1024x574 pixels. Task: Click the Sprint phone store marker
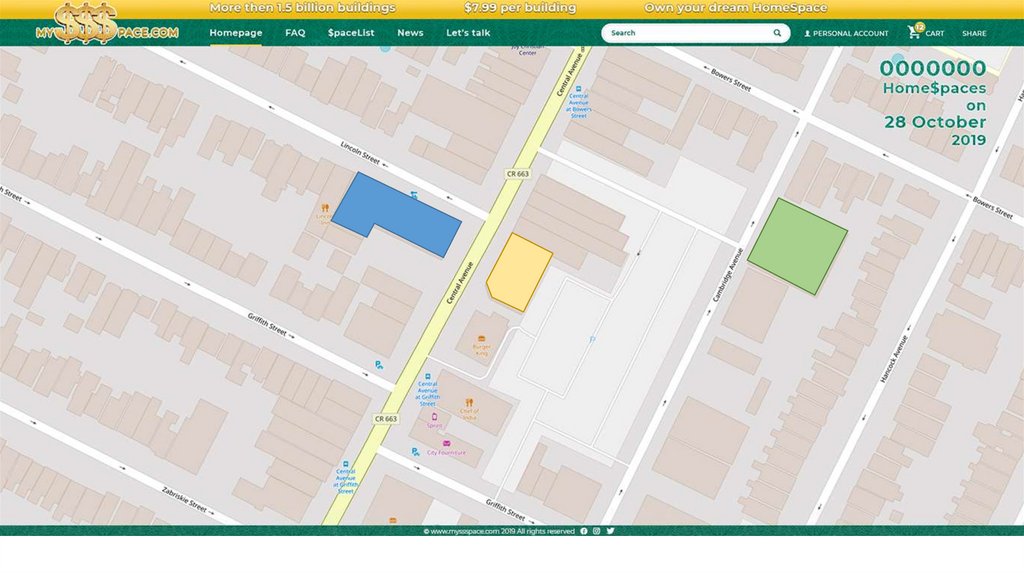[x=435, y=416]
